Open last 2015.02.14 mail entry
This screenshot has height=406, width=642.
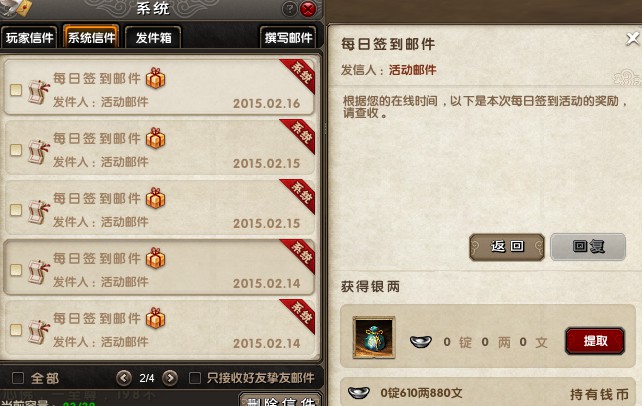pos(159,328)
